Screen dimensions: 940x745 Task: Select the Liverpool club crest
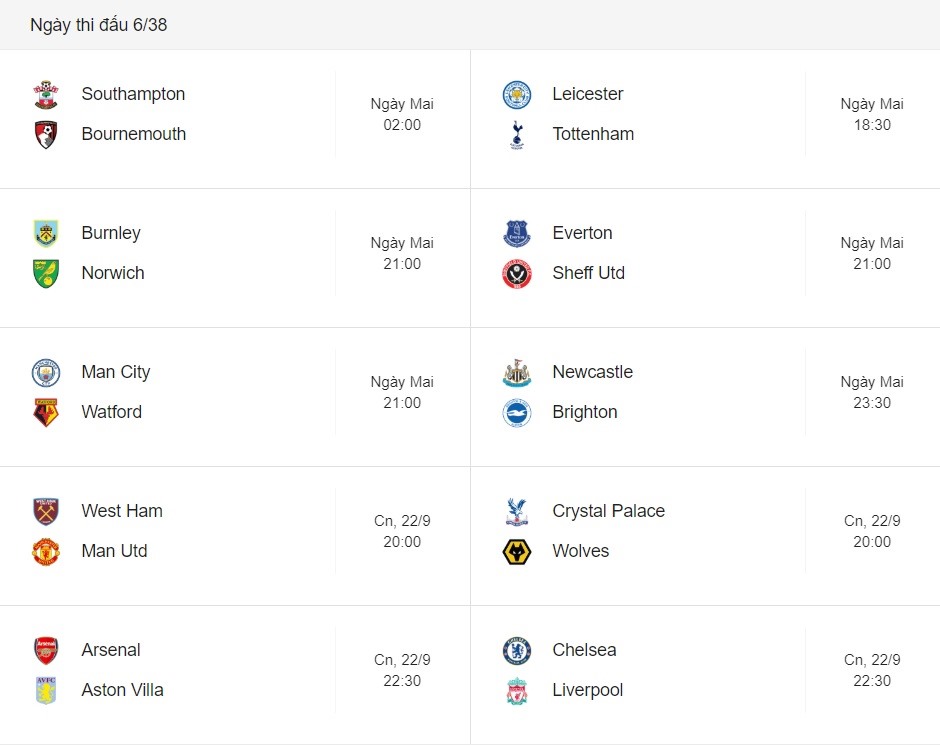pos(517,690)
